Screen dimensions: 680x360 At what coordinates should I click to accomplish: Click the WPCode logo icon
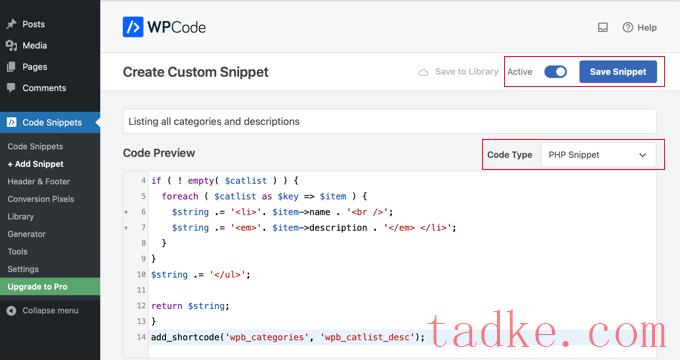[x=133, y=27]
